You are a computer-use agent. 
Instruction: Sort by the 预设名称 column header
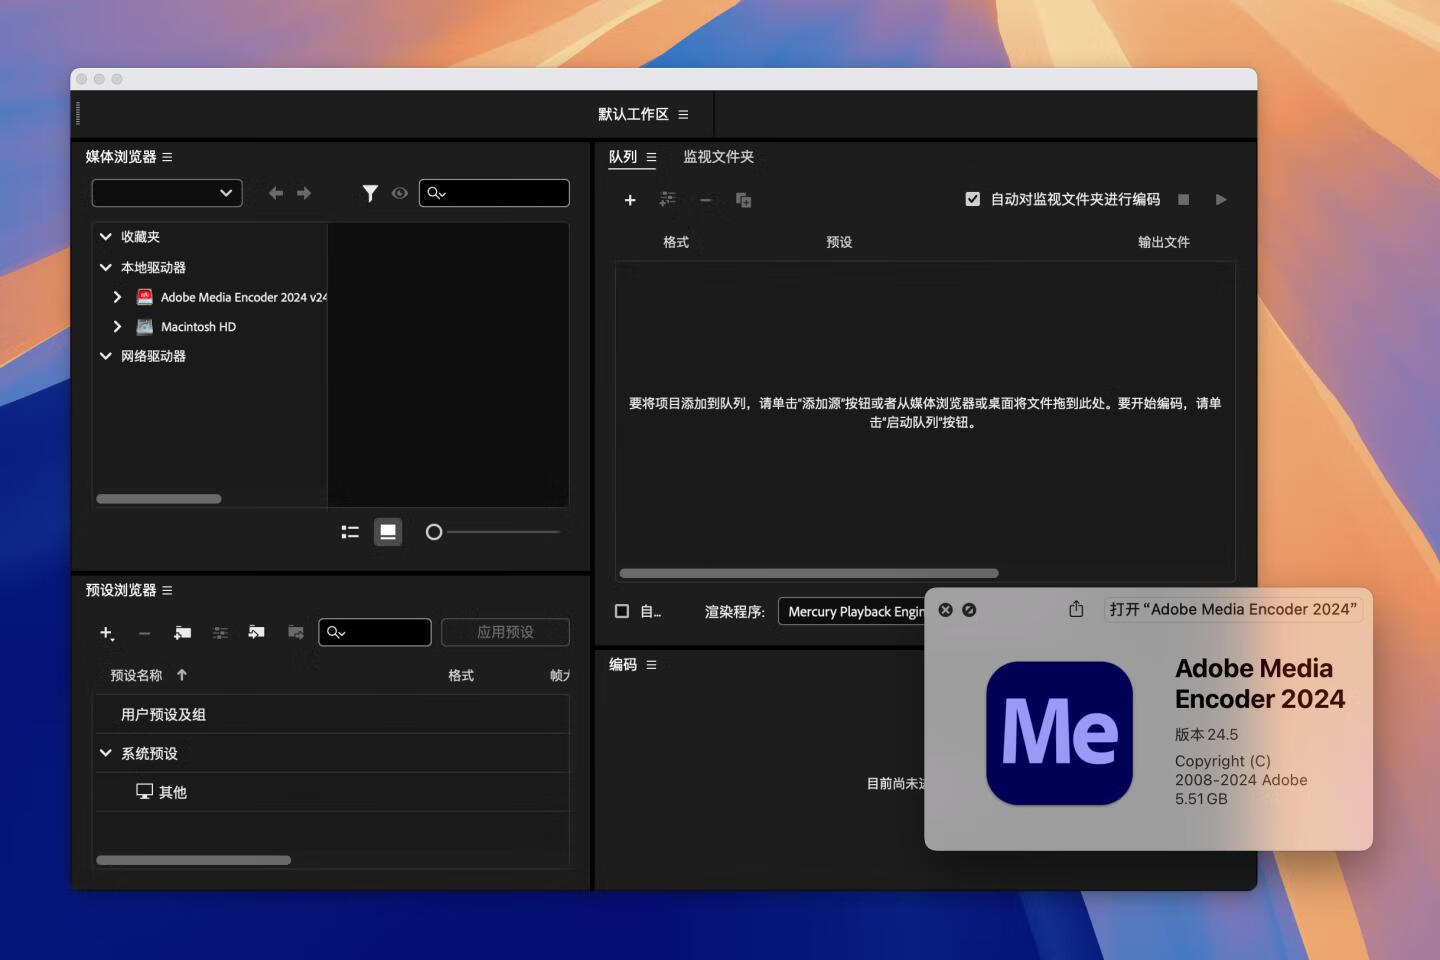[136, 676]
